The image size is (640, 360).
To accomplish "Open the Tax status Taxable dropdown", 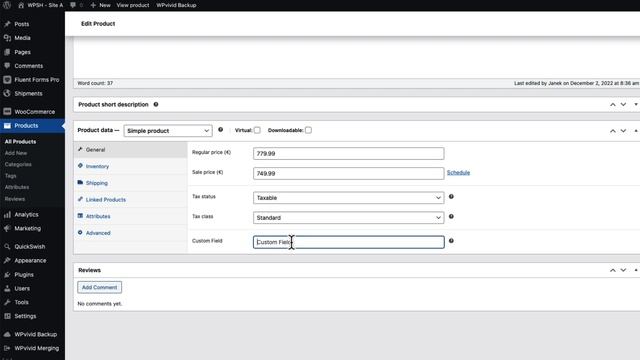I will pyautogui.click(x=349, y=198).
